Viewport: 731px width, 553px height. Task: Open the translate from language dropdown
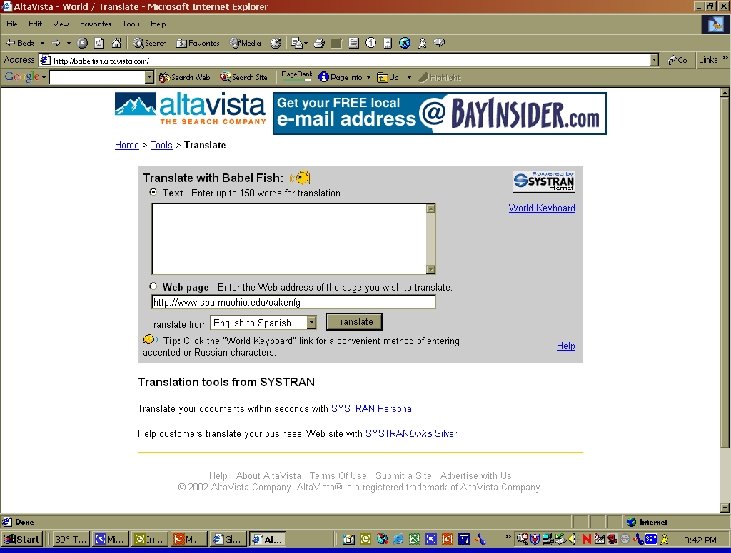point(311,322)
